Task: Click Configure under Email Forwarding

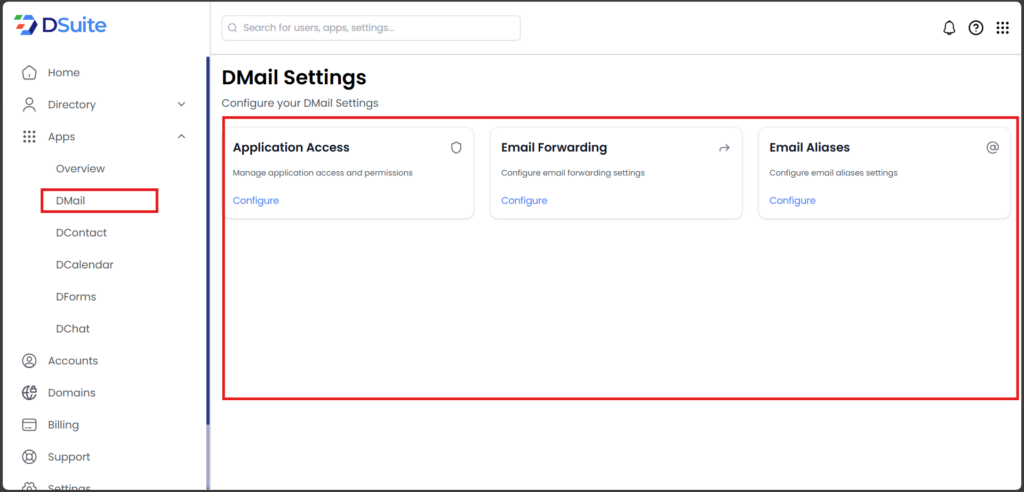Action: pos(524,200)
